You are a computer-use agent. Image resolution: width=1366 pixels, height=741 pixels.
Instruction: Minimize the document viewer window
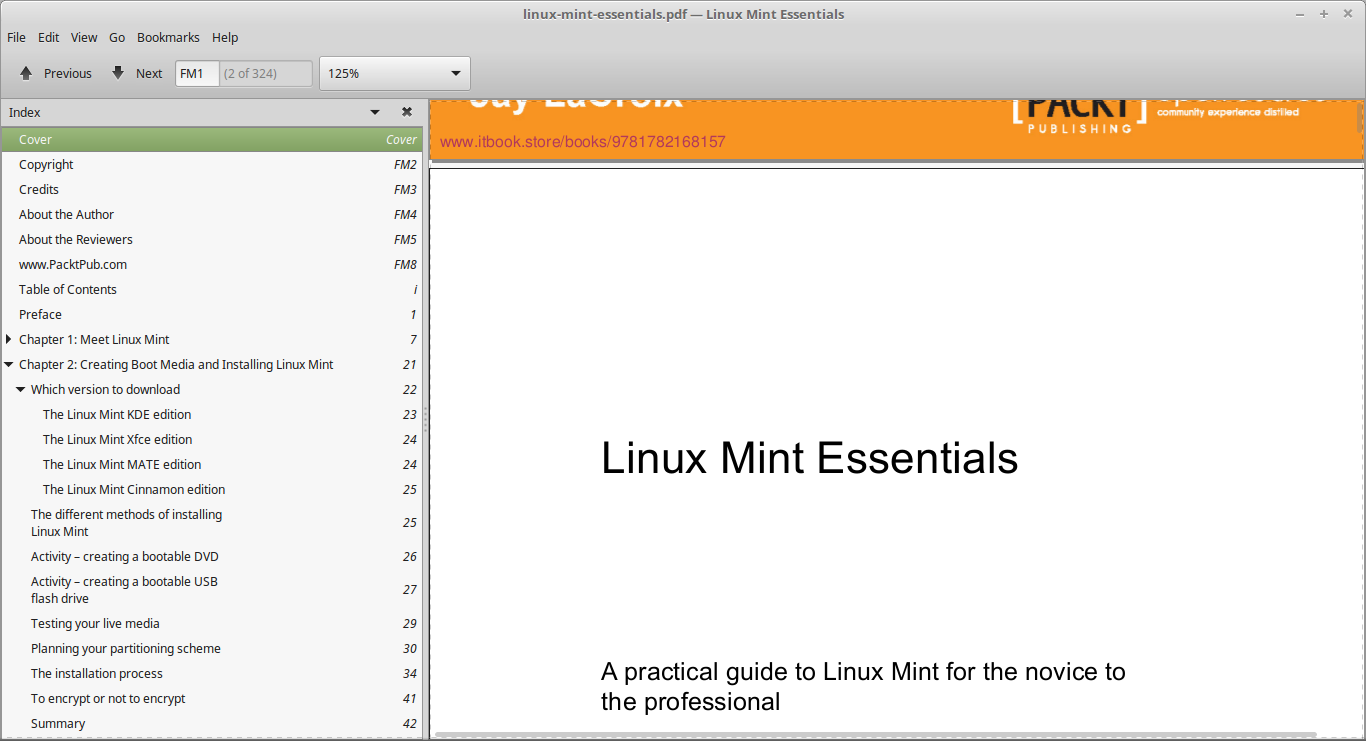click(x=1300, y=14)
